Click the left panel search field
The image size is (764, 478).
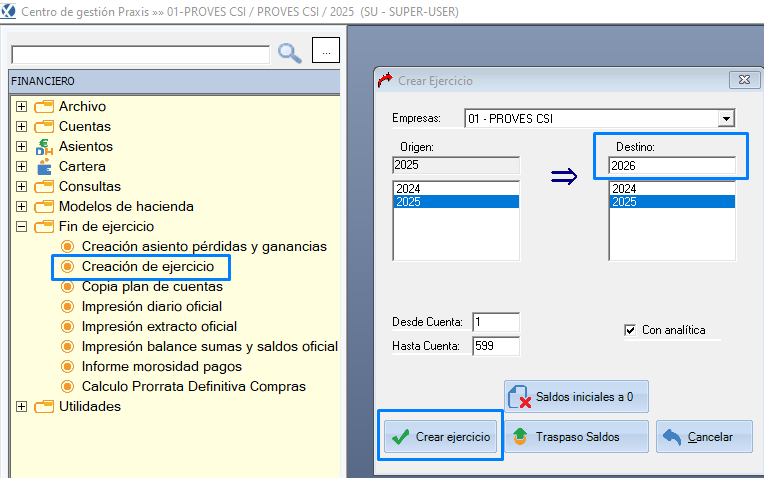[x=140, y=54]
